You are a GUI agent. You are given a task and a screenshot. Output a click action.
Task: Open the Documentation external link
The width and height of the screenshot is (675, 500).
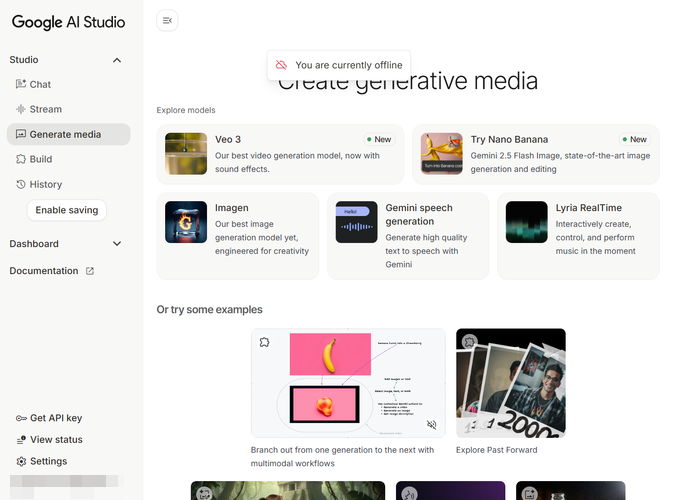(52, 271)
